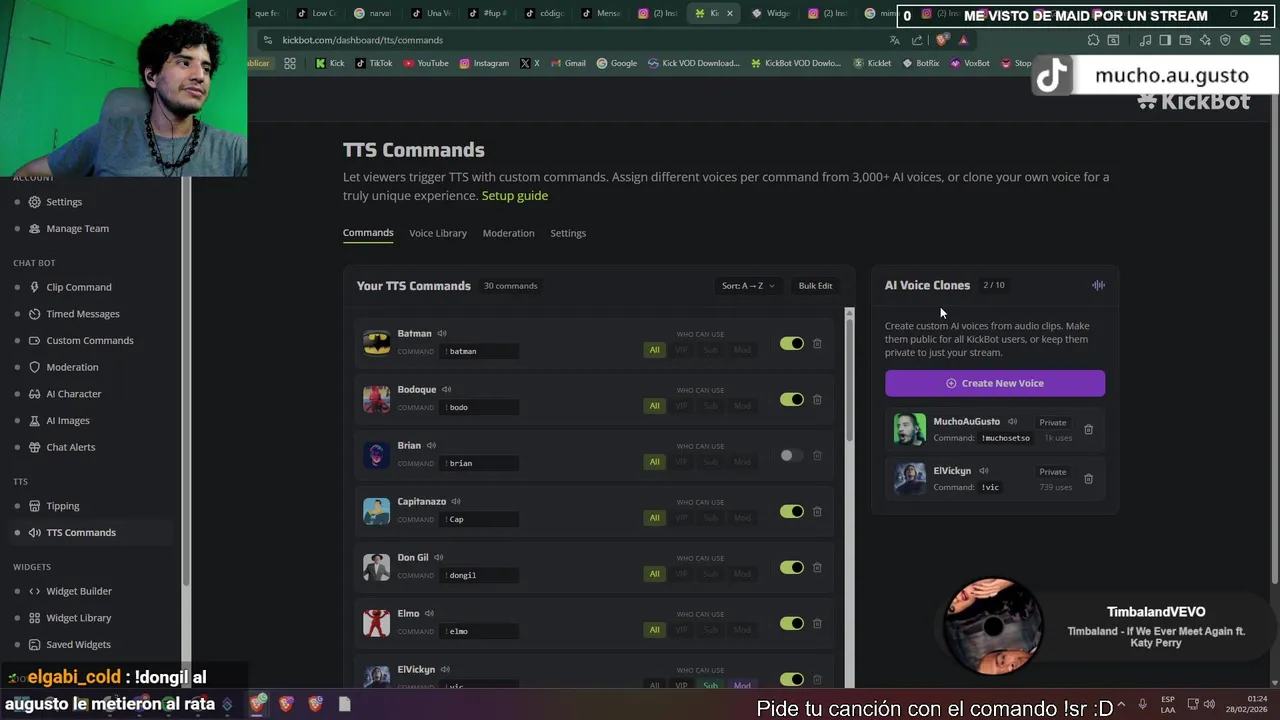Click the Private badge for MuchoAuGusto
Image resolution: width=1280 pixels, height=720 pixels.
[1053, 423]
